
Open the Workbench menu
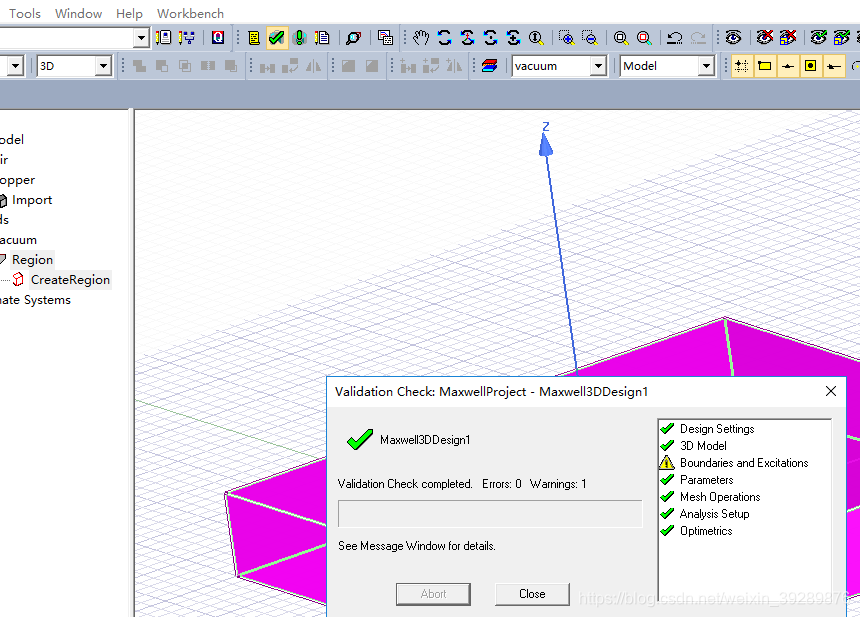(x=190, y=13)
